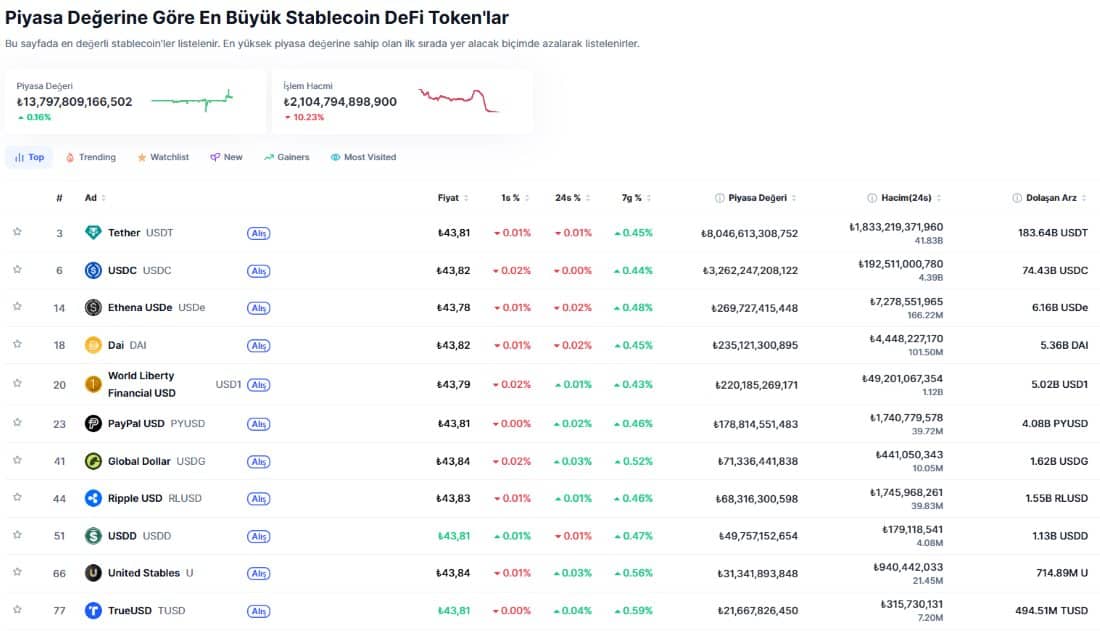Toggle watchlist star for PayPal USD
1100x631 pixels.
(18, 423)
